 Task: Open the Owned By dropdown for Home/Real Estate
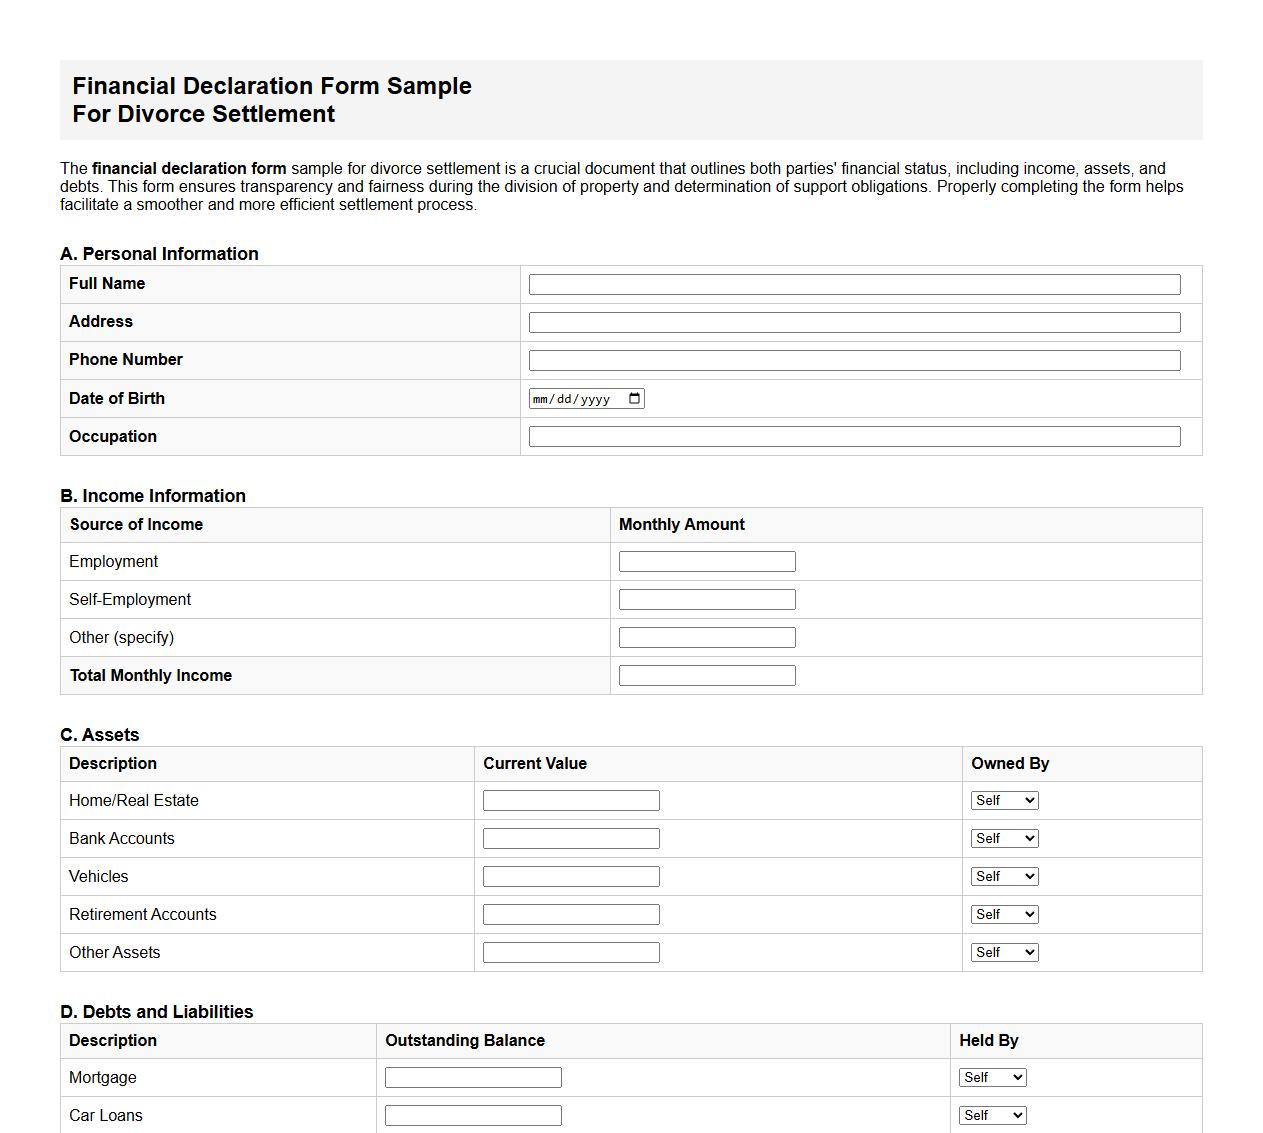[x=1003, y=800]
